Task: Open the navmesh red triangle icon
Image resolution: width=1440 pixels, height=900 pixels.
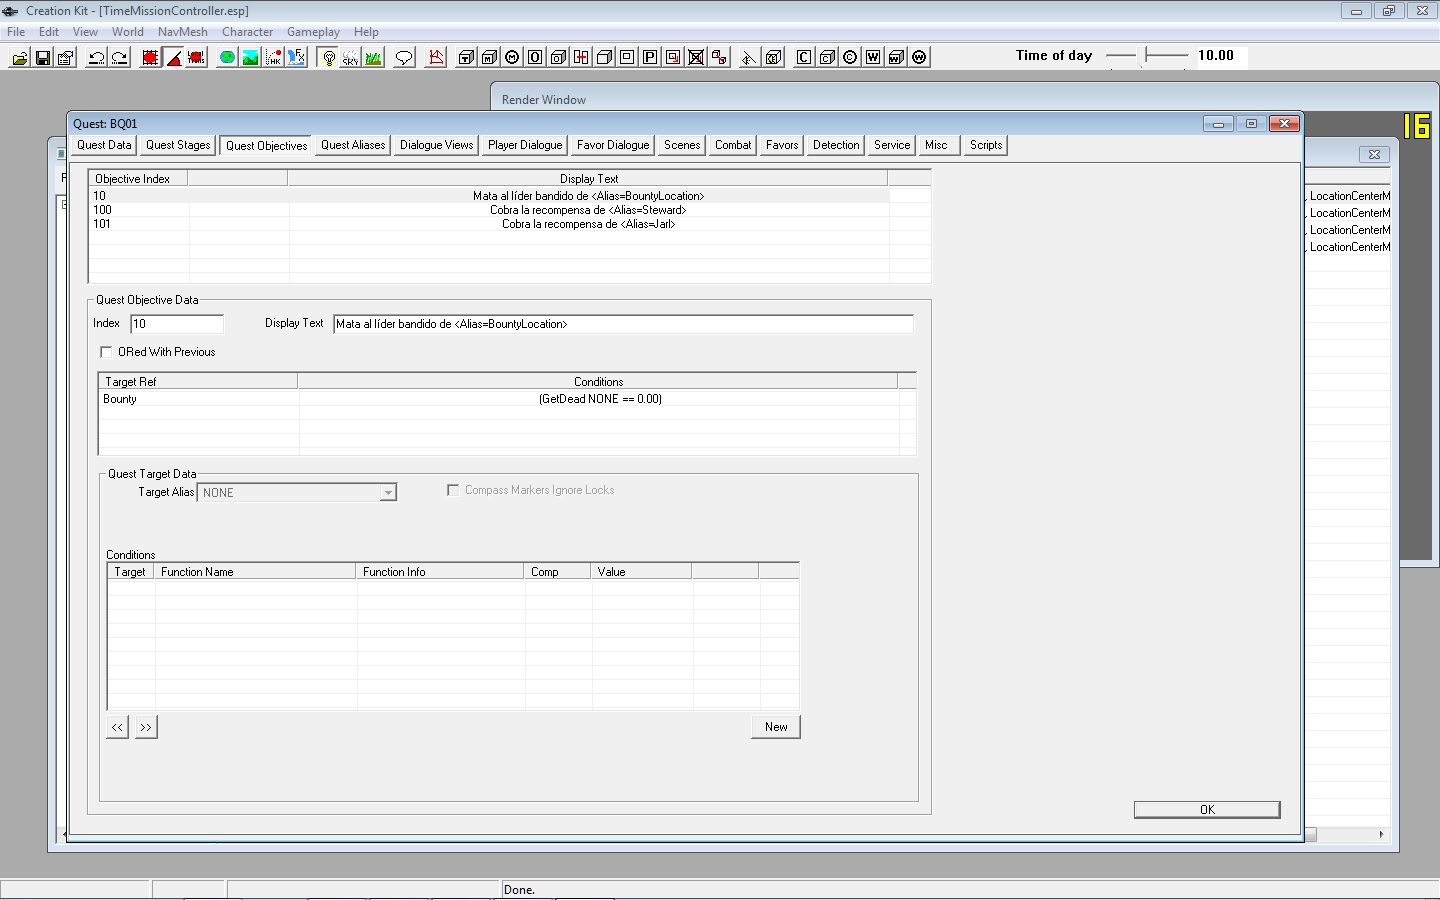Action: [436, 57]
